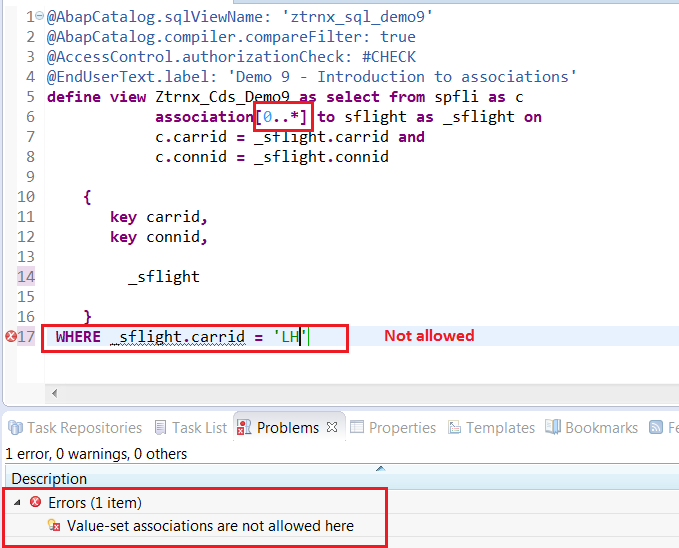Viewport: 679px width, 548px height.
Task: Click the view name Ztrnx_Cds_Demo9
Action: (x=223, y=97)
